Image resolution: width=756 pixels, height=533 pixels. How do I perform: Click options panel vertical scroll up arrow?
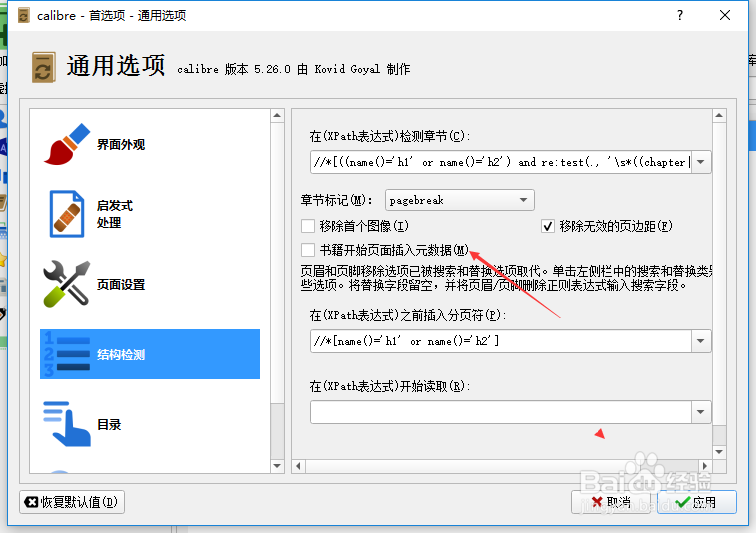coord(719,115)
